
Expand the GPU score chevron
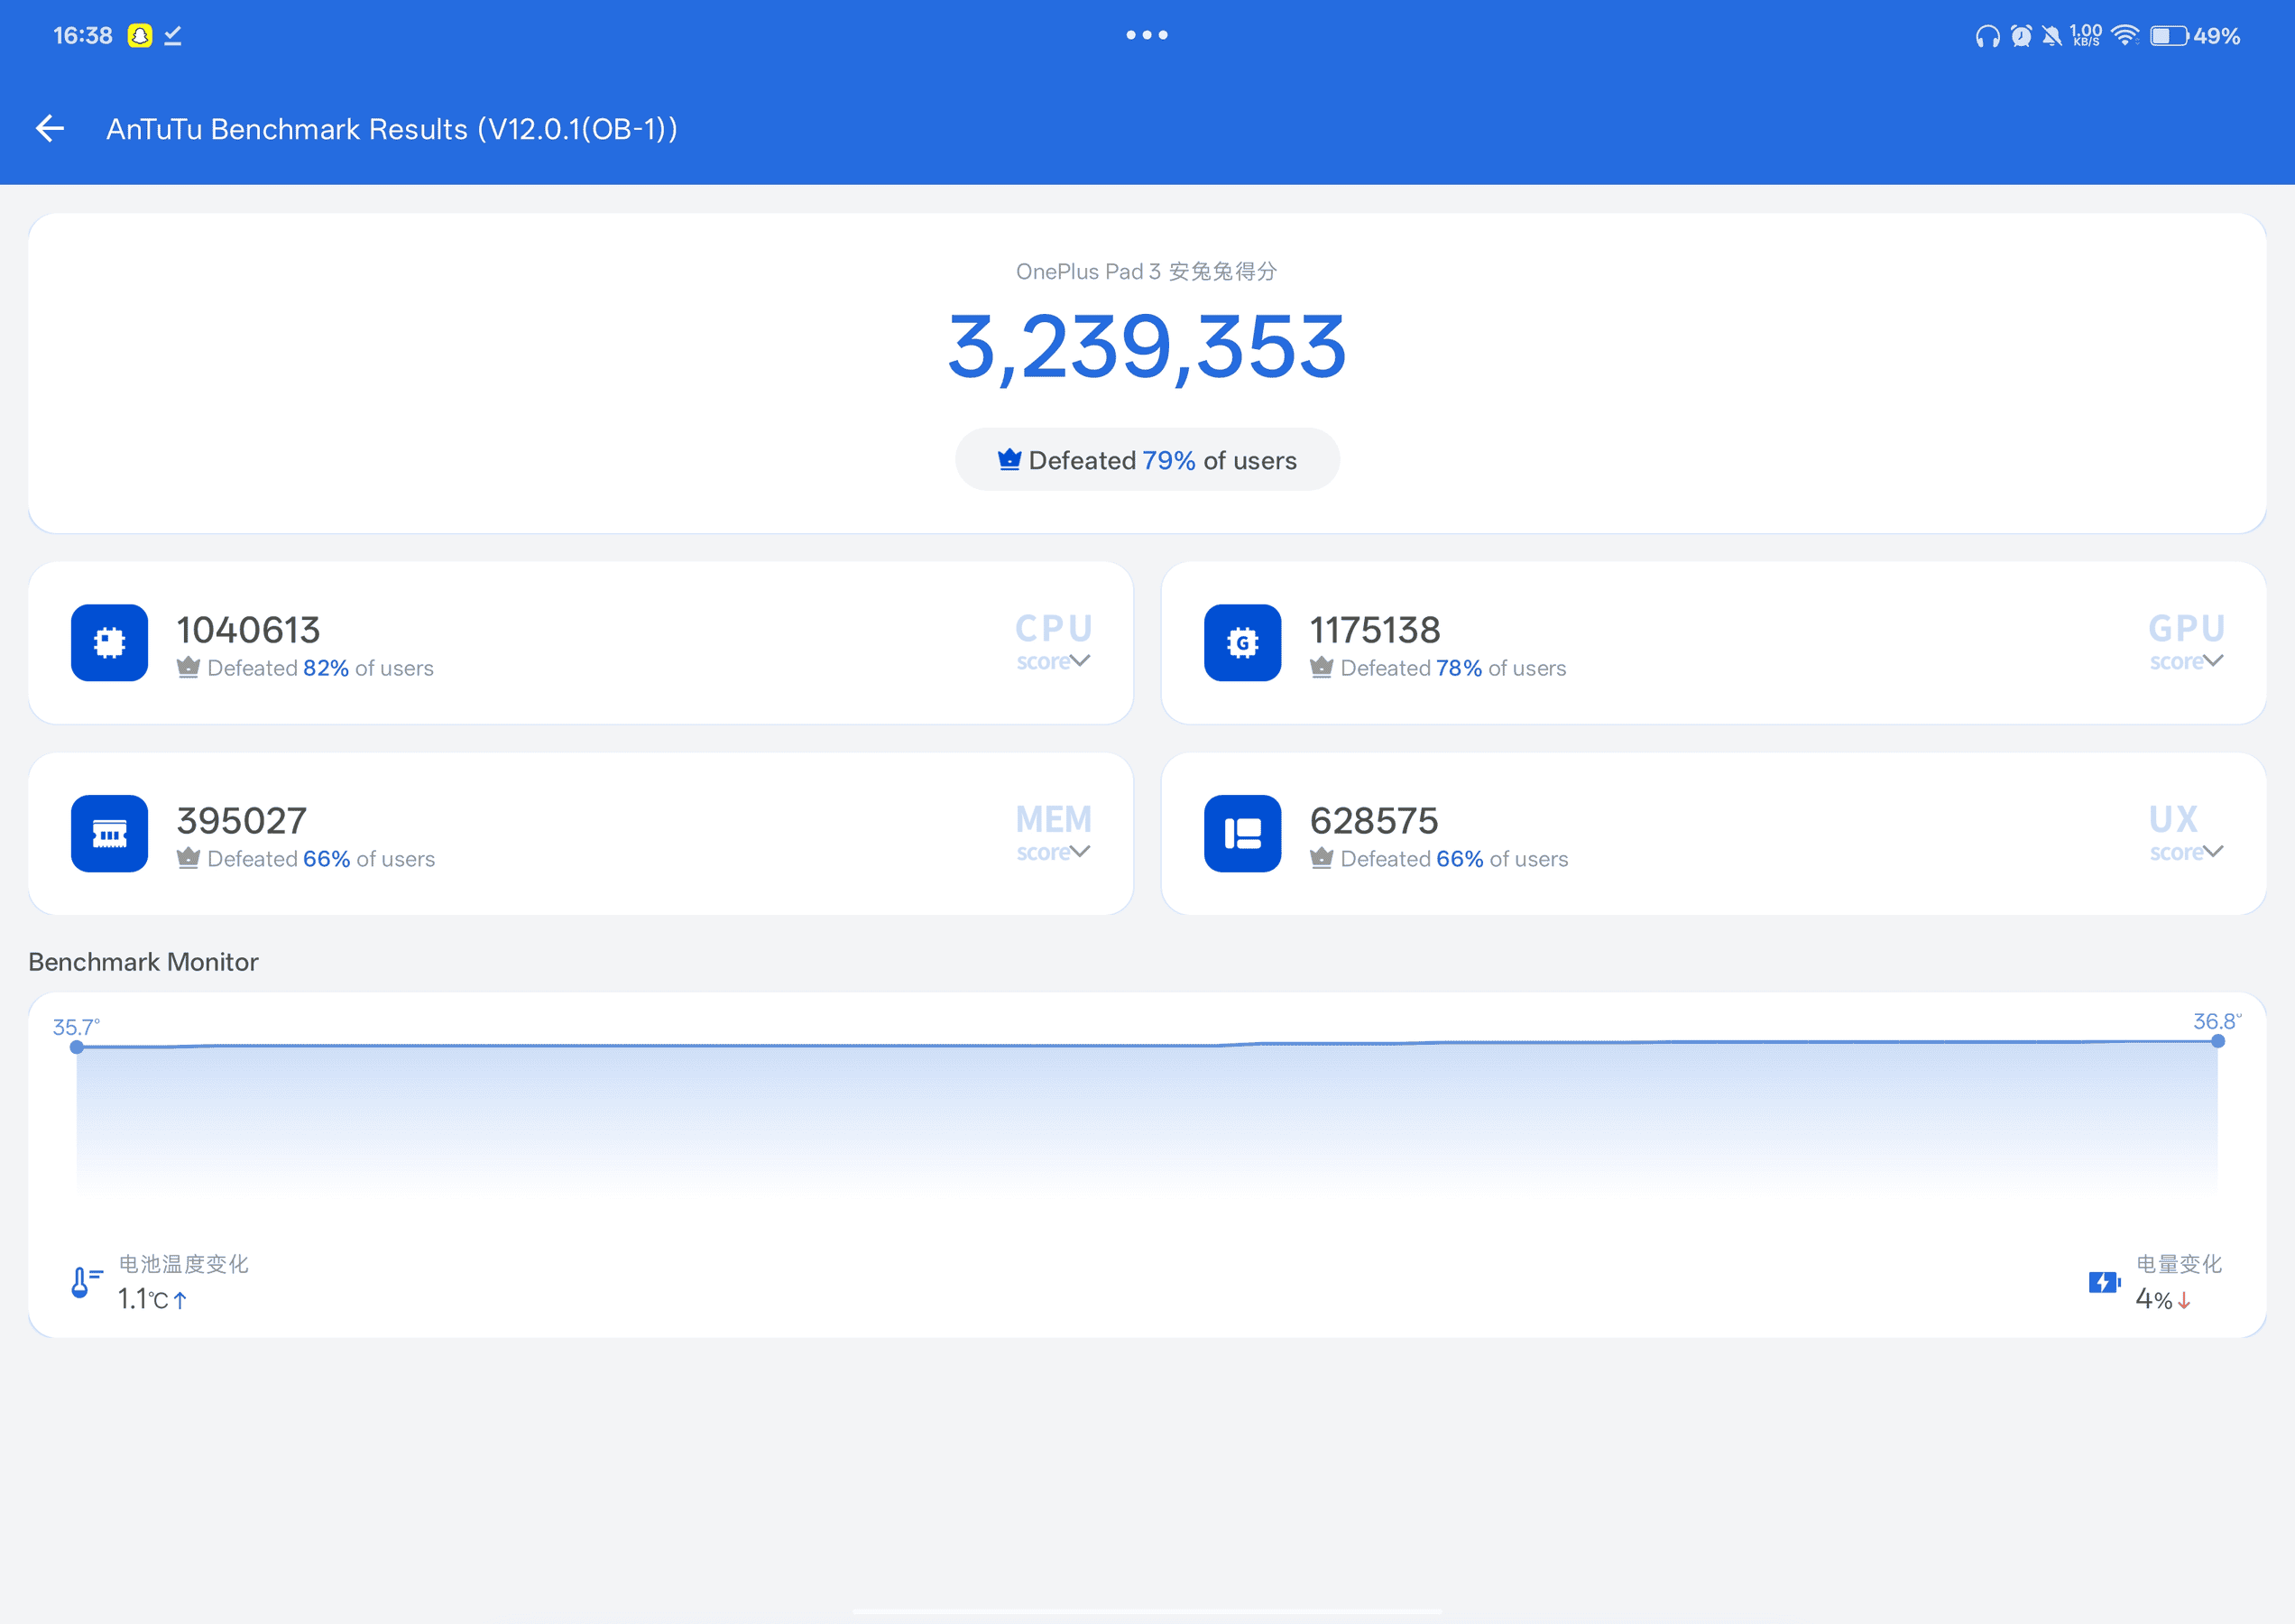pos(2213,661)
